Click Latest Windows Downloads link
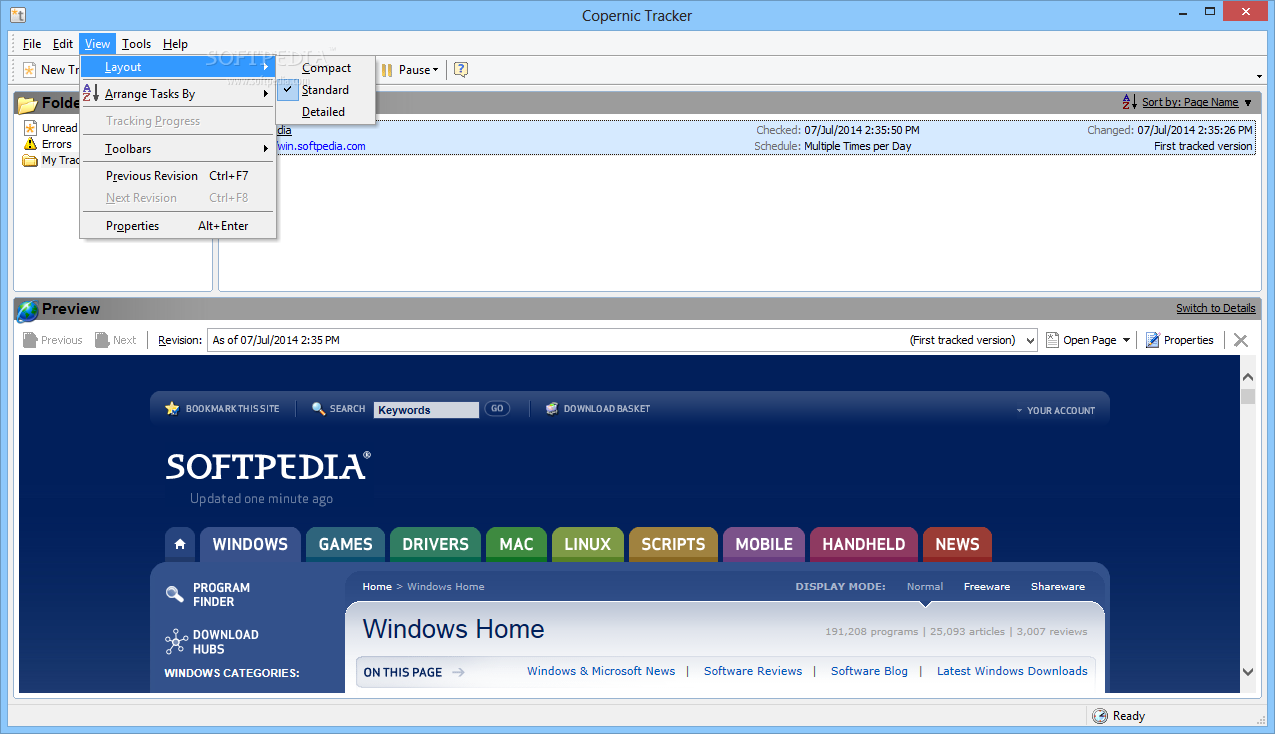The height and width of the screenshot is (734, 1275). point(1012,671)
